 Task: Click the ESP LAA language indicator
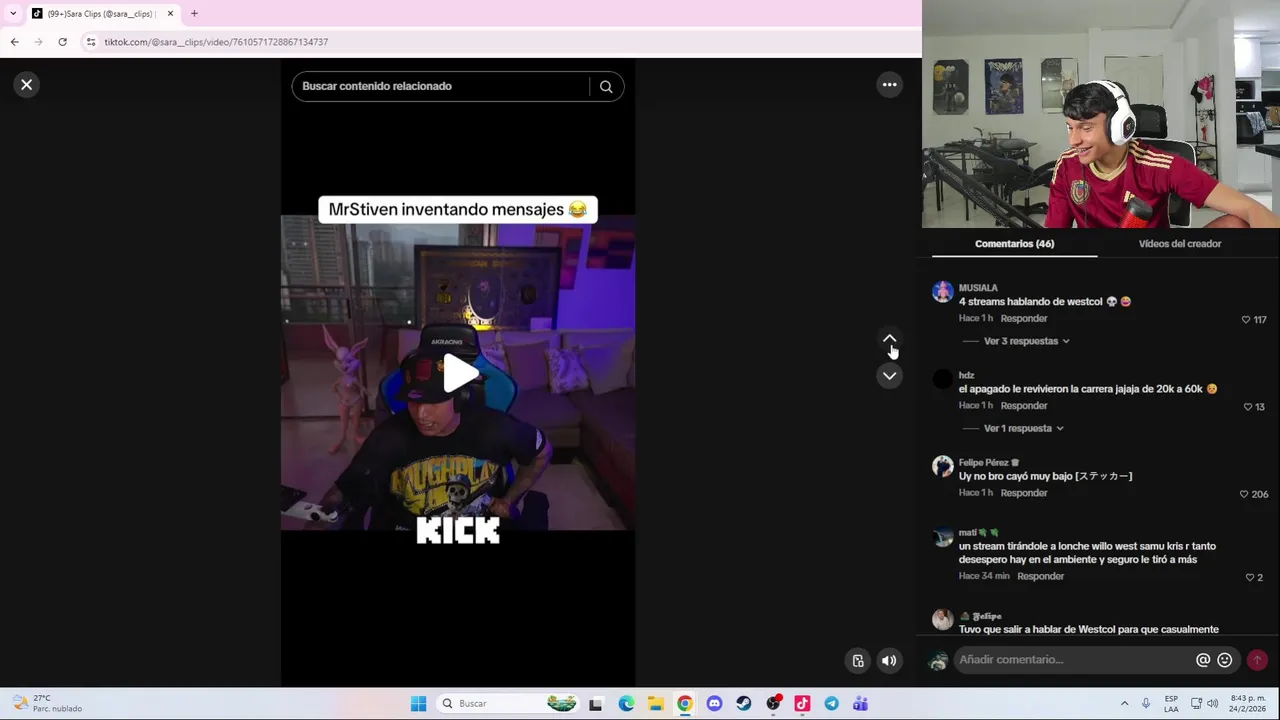1171,704
